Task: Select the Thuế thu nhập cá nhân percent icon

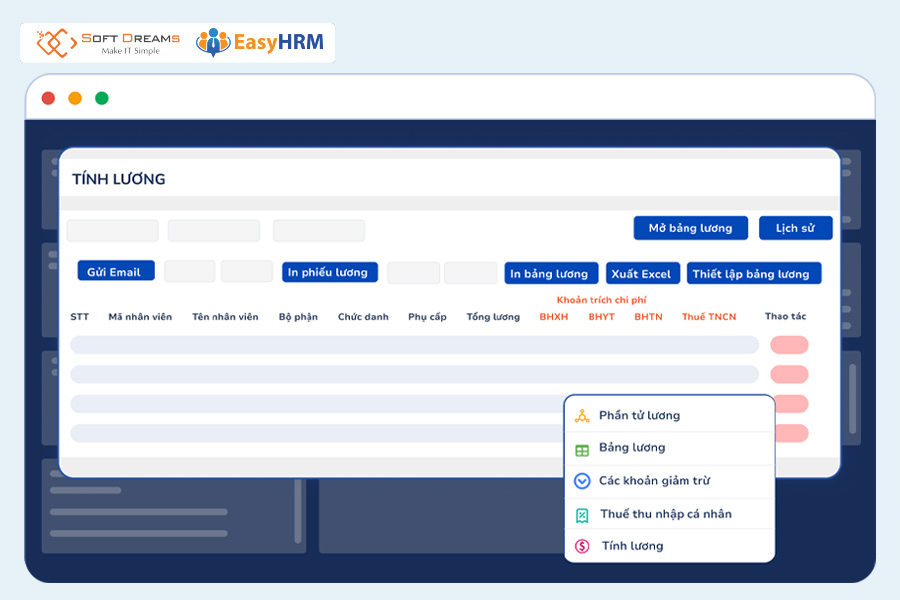Action: point(581,513)
